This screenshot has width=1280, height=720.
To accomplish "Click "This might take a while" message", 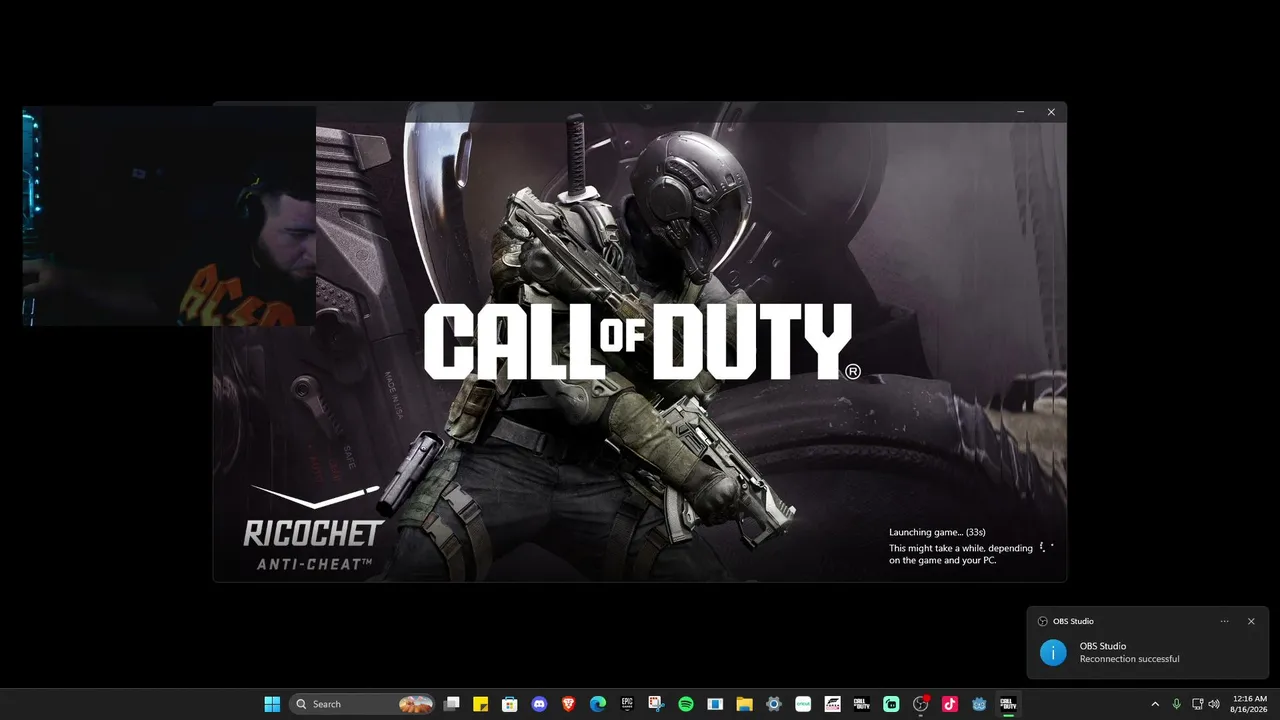I will click(961, 554).
